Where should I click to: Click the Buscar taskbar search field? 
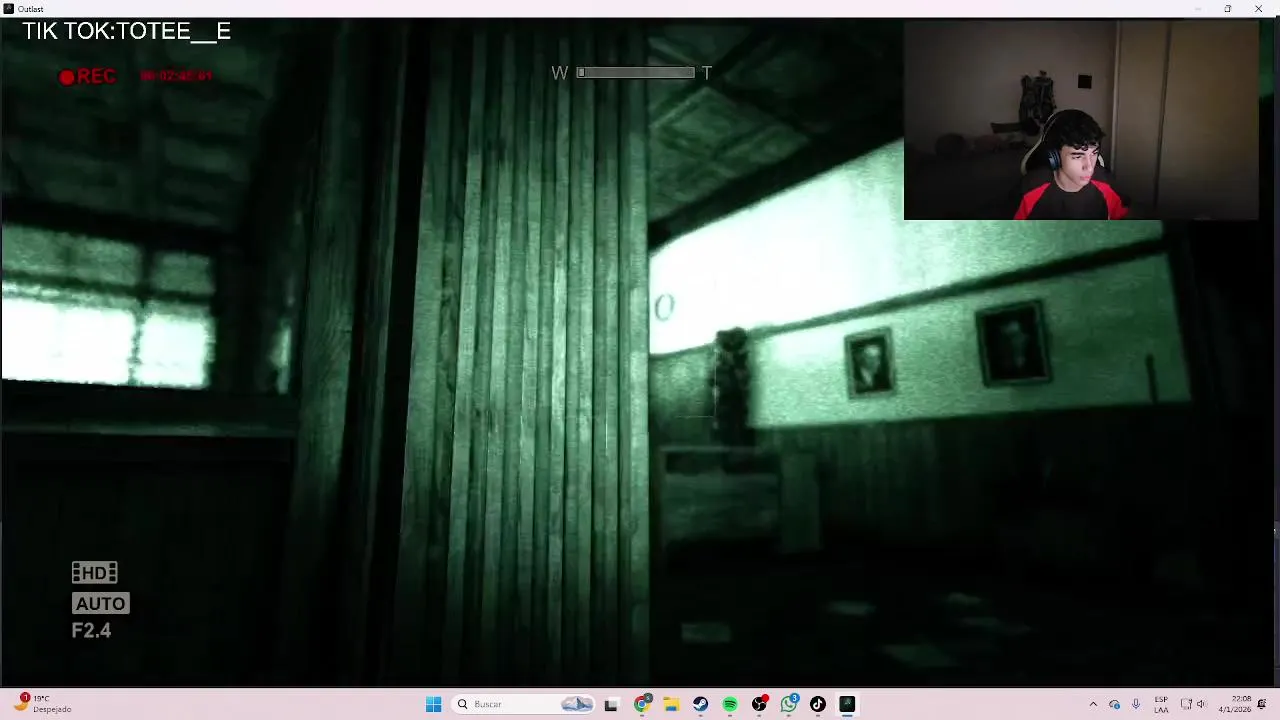click(523, 704)
